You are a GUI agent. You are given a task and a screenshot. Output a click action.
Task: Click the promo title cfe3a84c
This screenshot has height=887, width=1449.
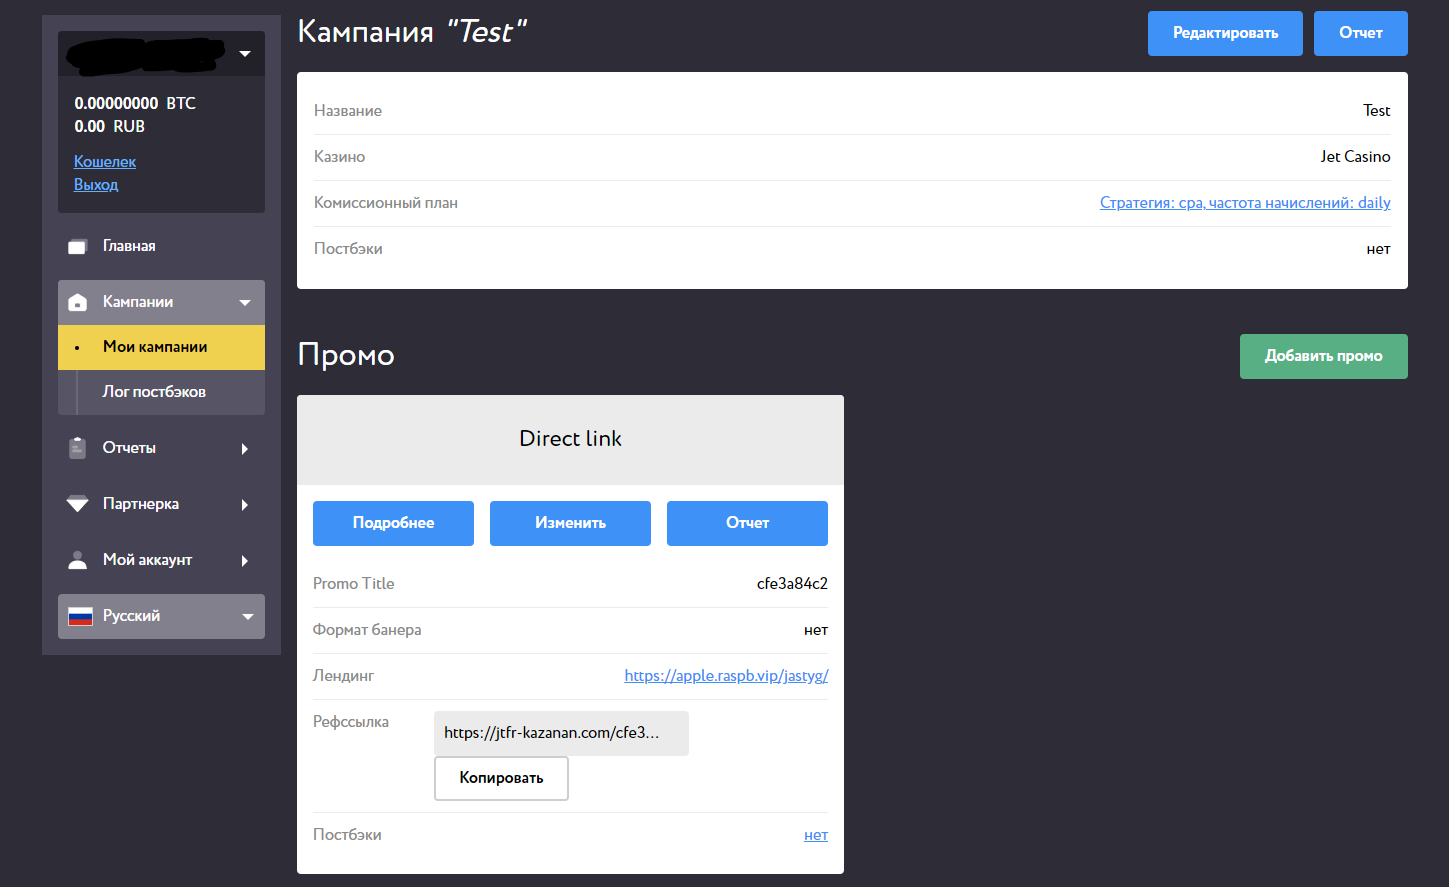tap(792, 584)
